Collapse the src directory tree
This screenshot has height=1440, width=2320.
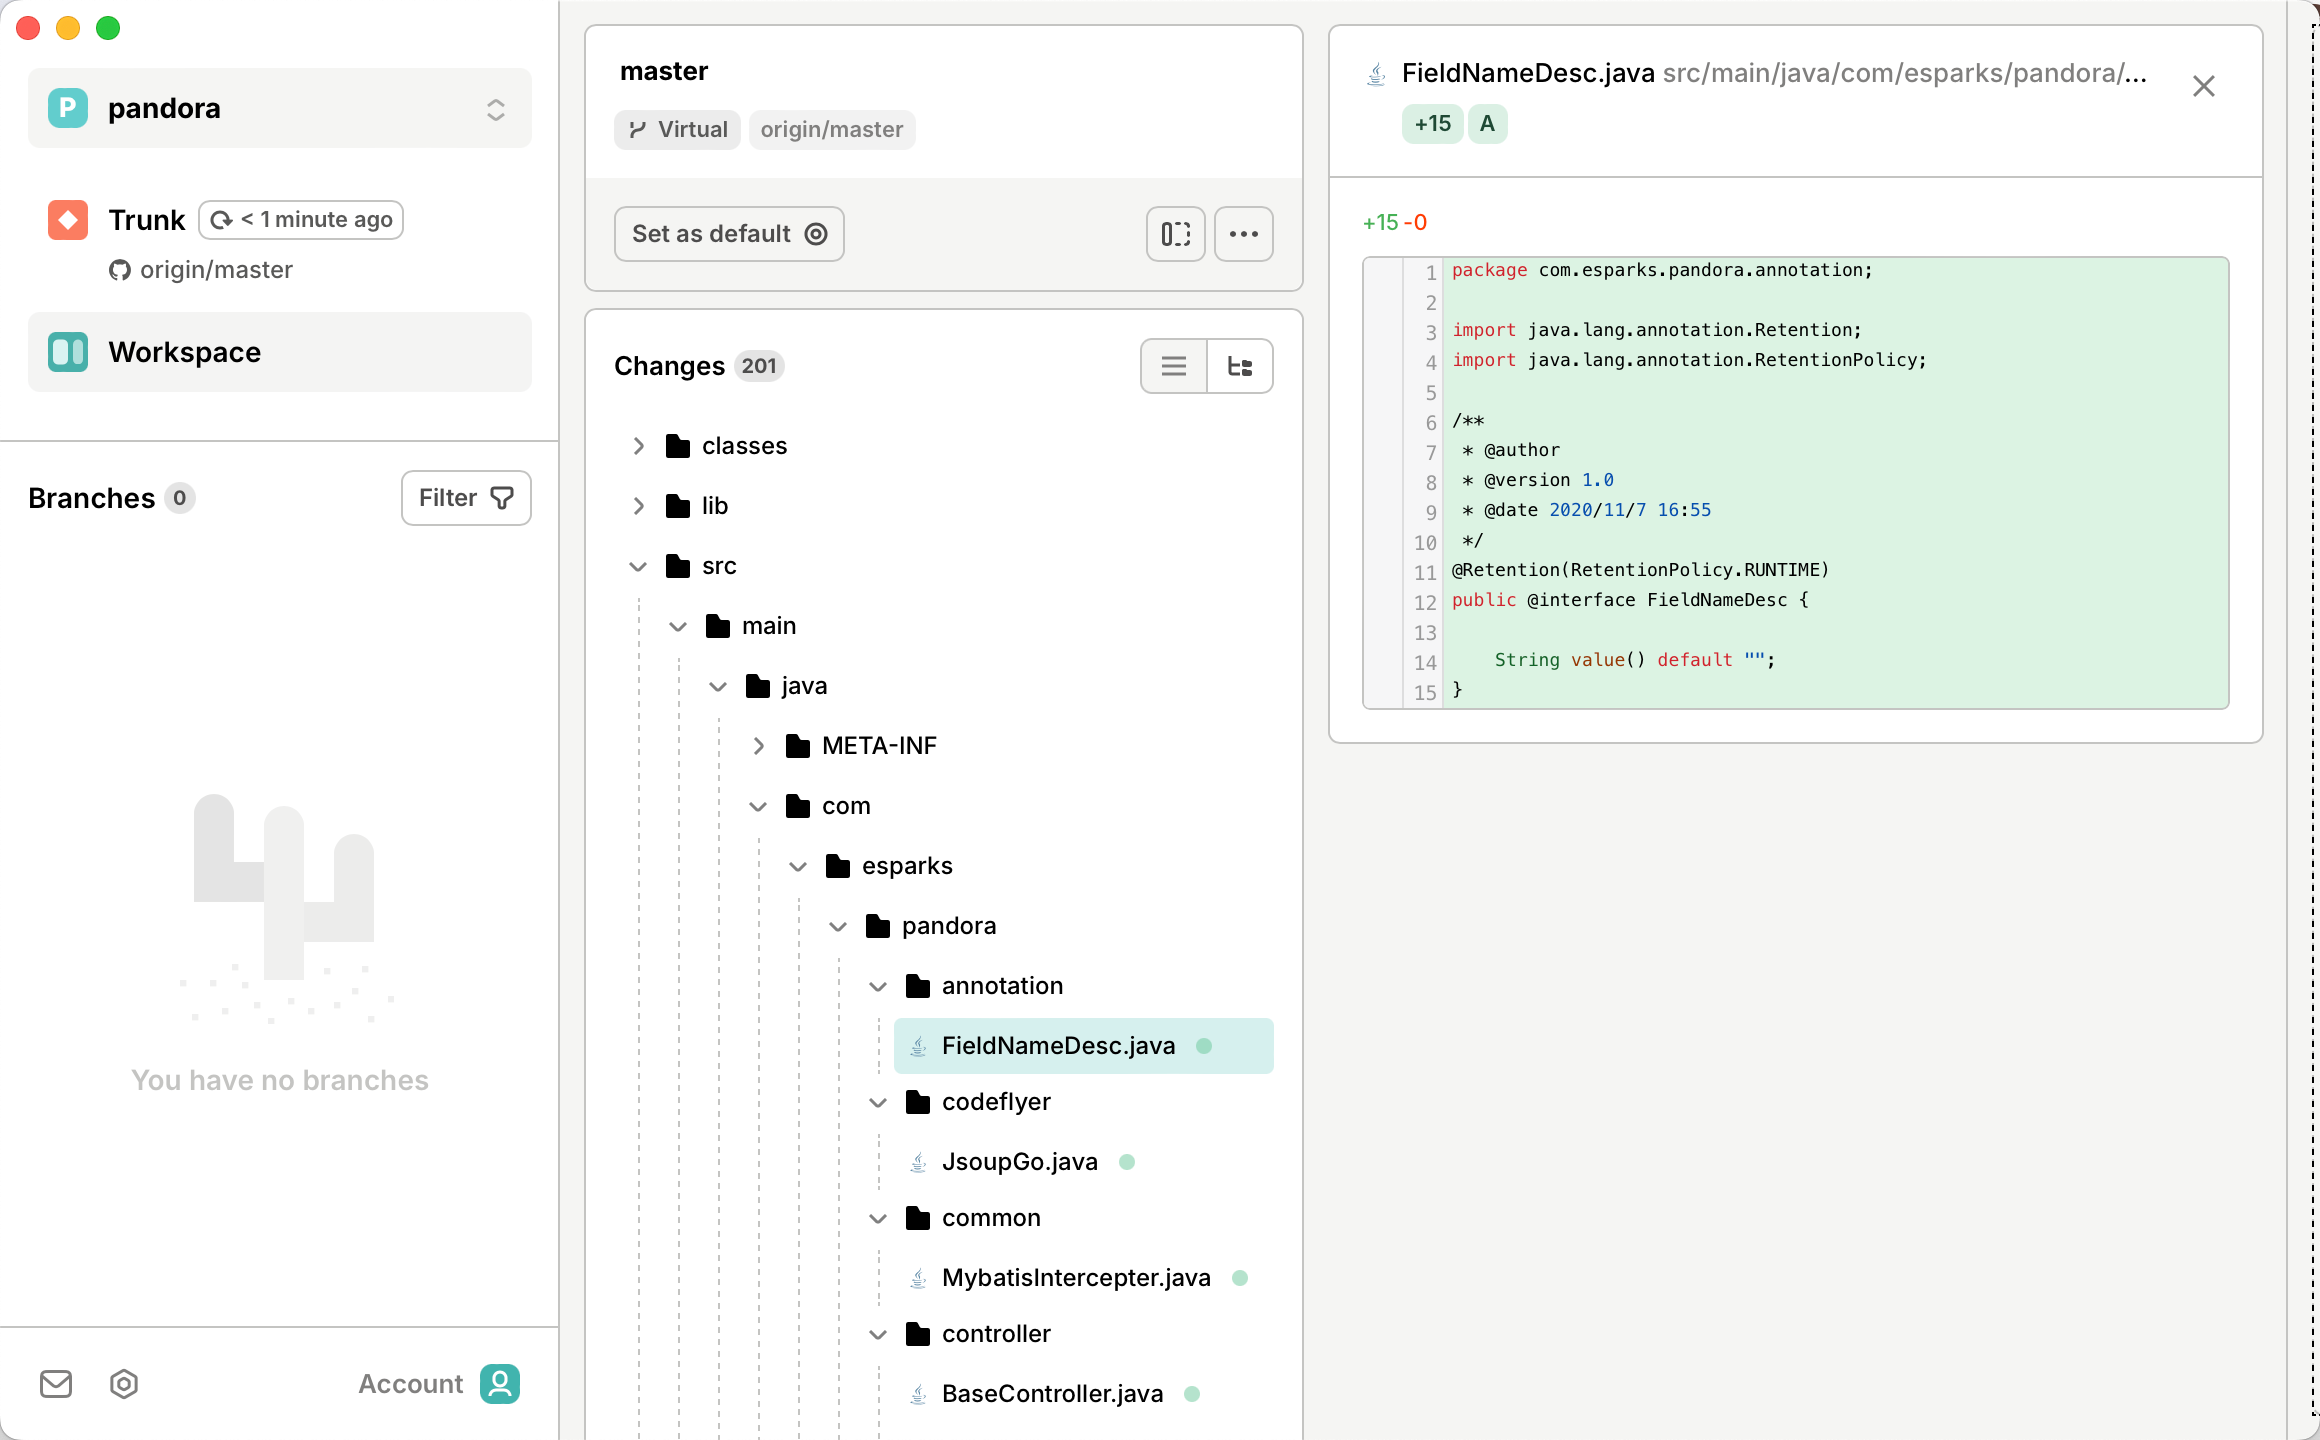point(638,566)
